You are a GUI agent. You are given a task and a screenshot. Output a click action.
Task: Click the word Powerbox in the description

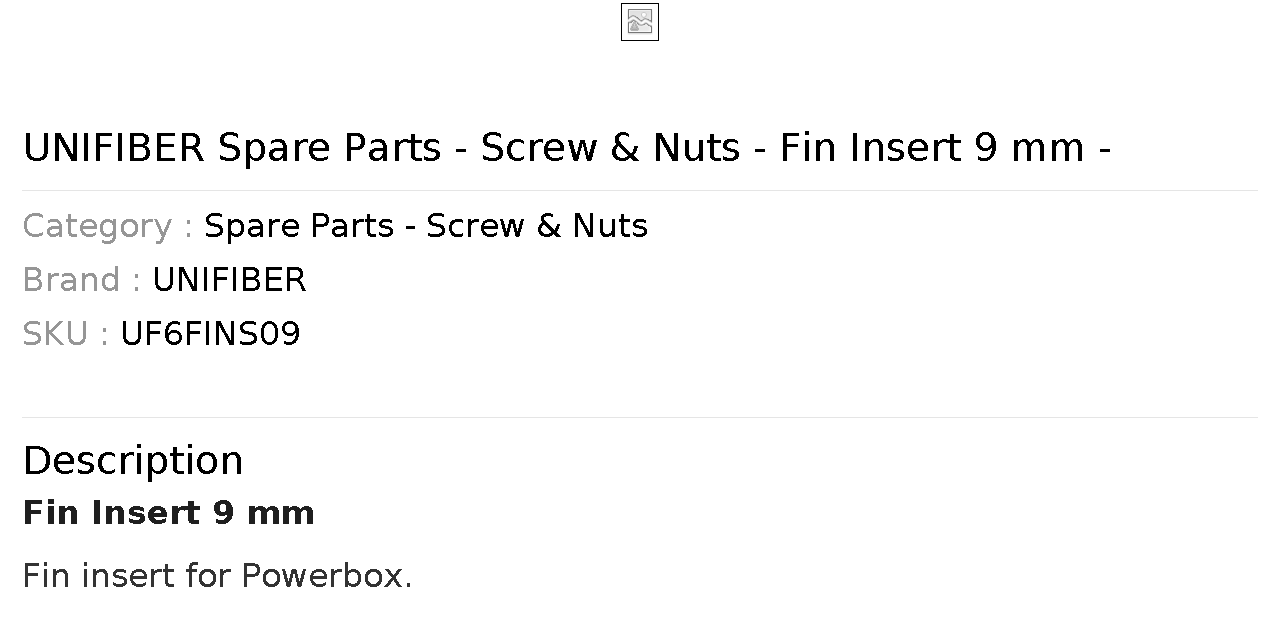pos(327,576)
